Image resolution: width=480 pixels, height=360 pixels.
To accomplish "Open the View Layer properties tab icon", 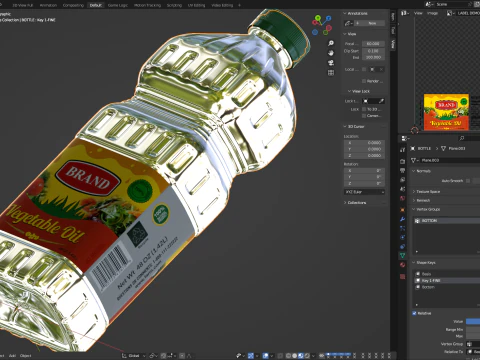I will click(x=402, y=180).
